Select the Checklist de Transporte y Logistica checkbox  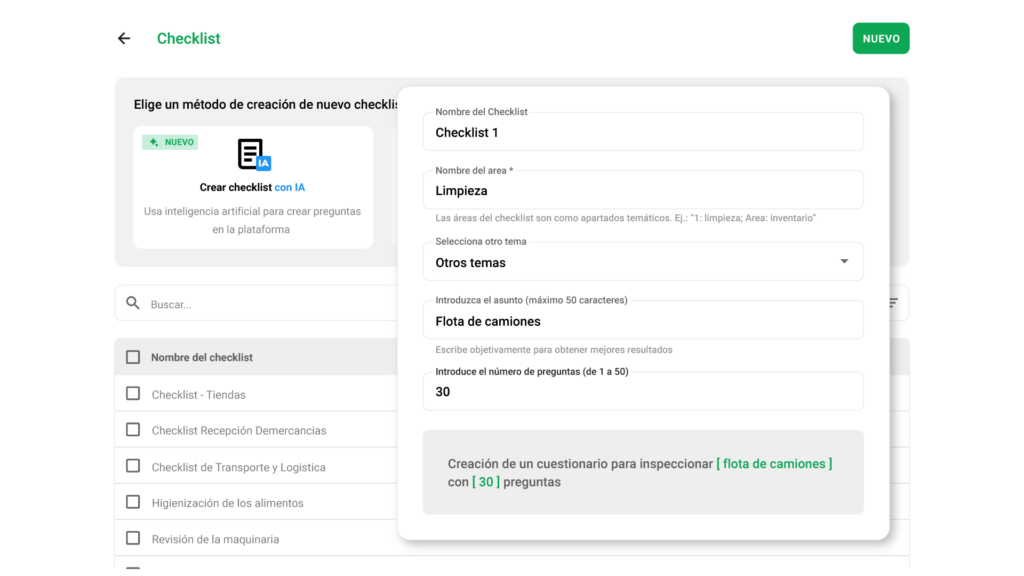coord(133,466)
